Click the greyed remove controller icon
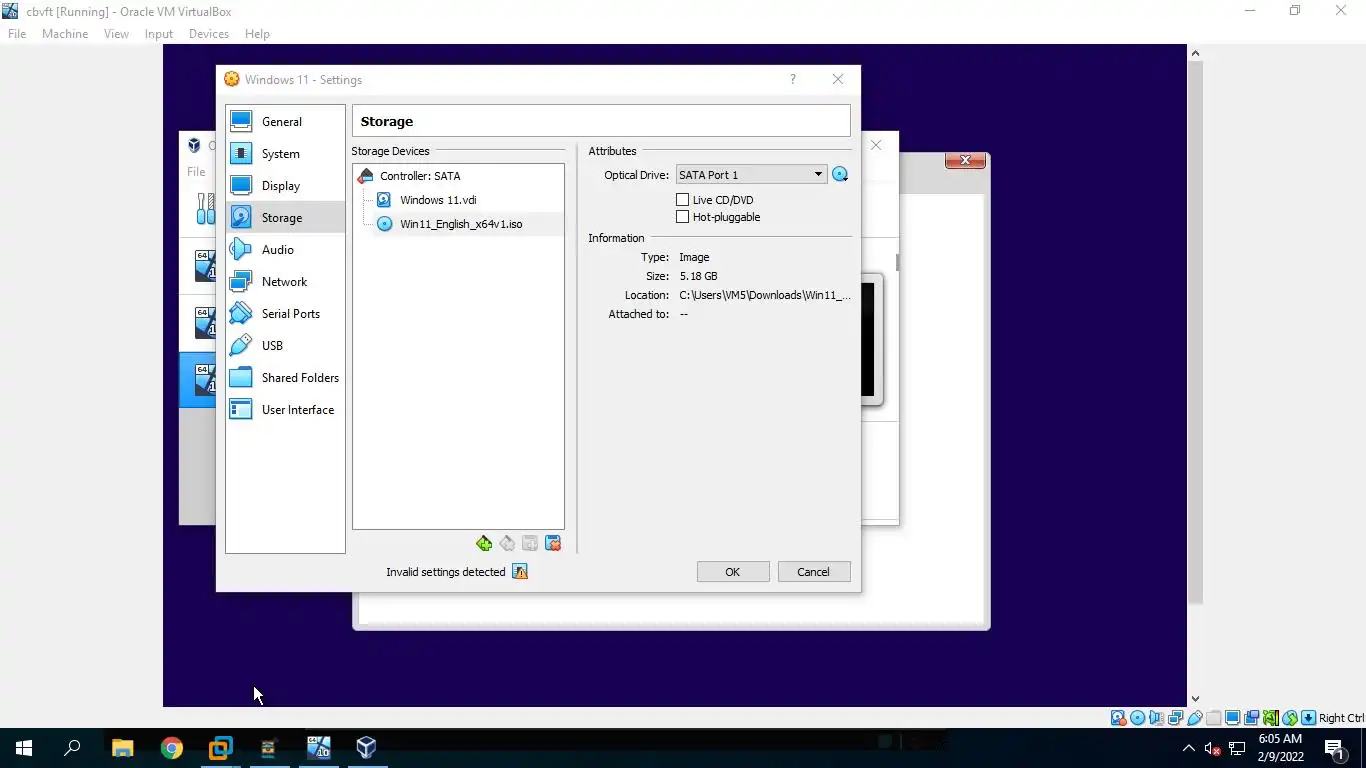 pos(507,543)
